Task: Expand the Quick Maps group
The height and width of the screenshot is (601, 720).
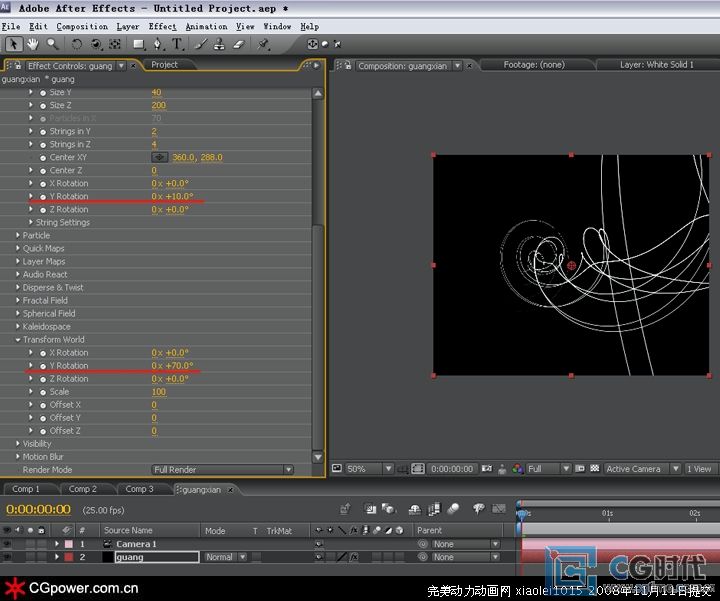Action: (x=17, y=248)
